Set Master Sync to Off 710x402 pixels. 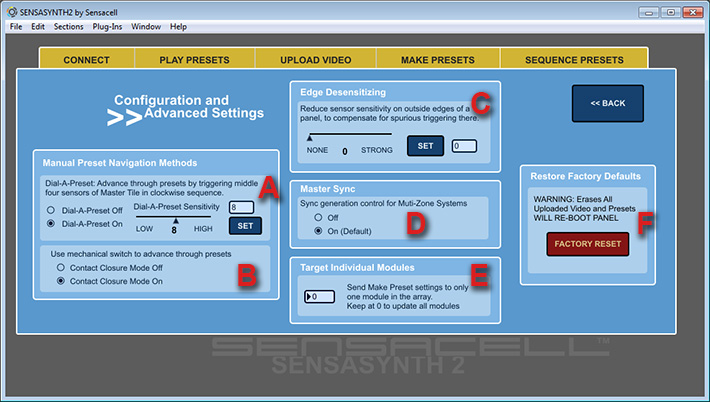click(318, 217)
